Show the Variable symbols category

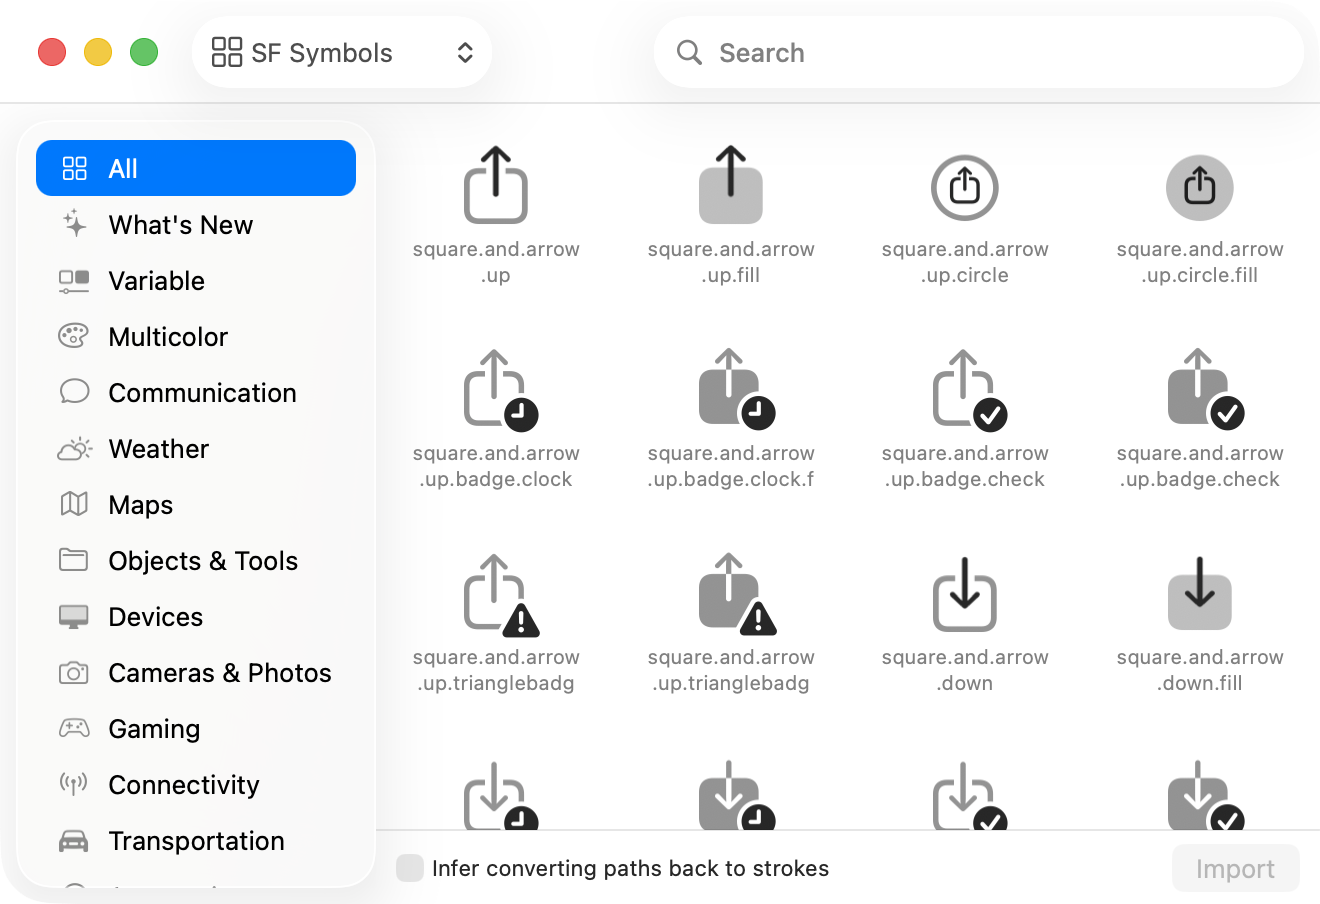click(196, 280)
